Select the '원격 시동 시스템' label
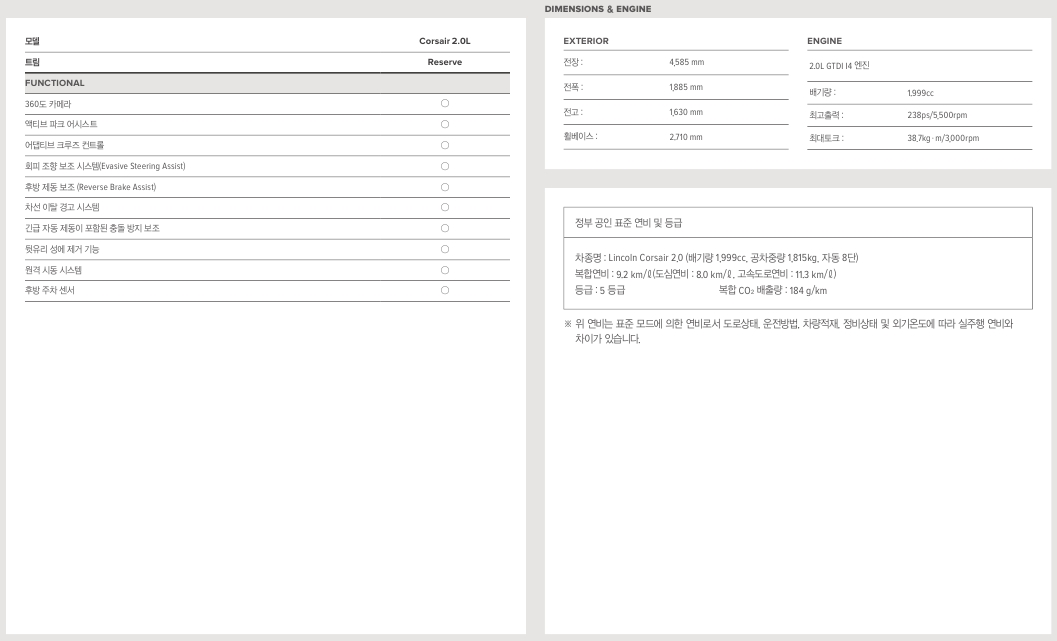This screenshot has width=1057, height=641. click(x=53, y=270)
